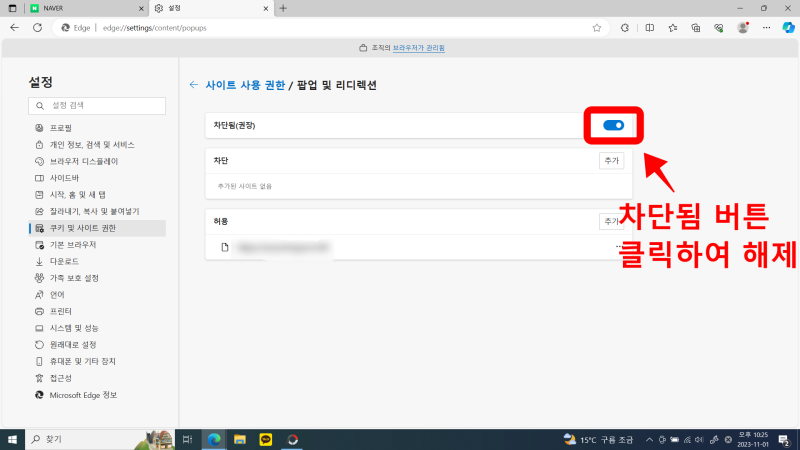Open 다운로드 settings section
This screenshot has width=800, height=450.
97,261
